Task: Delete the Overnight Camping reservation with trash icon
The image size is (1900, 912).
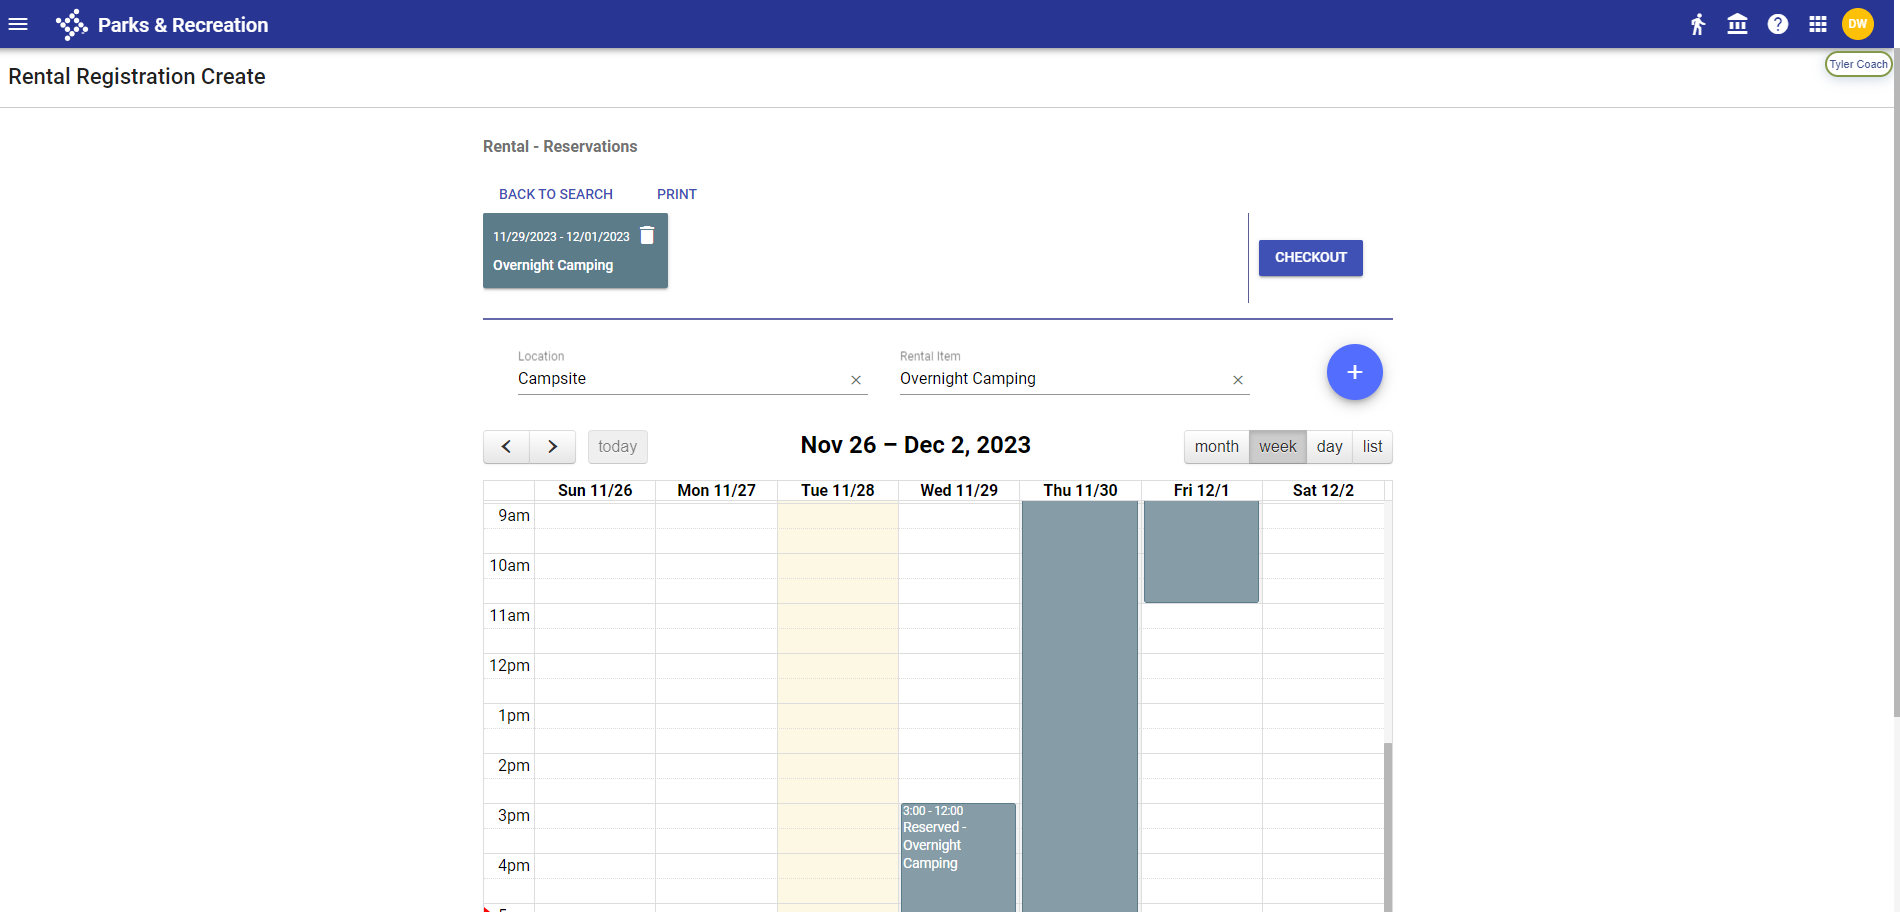Action: coord(647,235)
